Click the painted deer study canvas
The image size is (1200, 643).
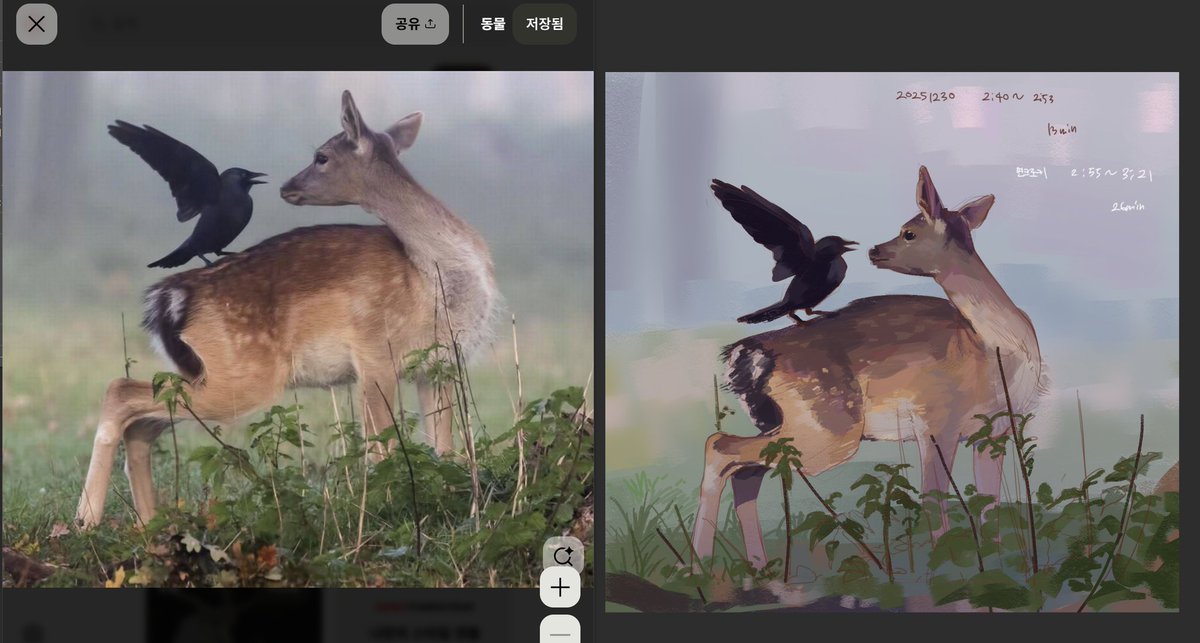tap(892, 341)
